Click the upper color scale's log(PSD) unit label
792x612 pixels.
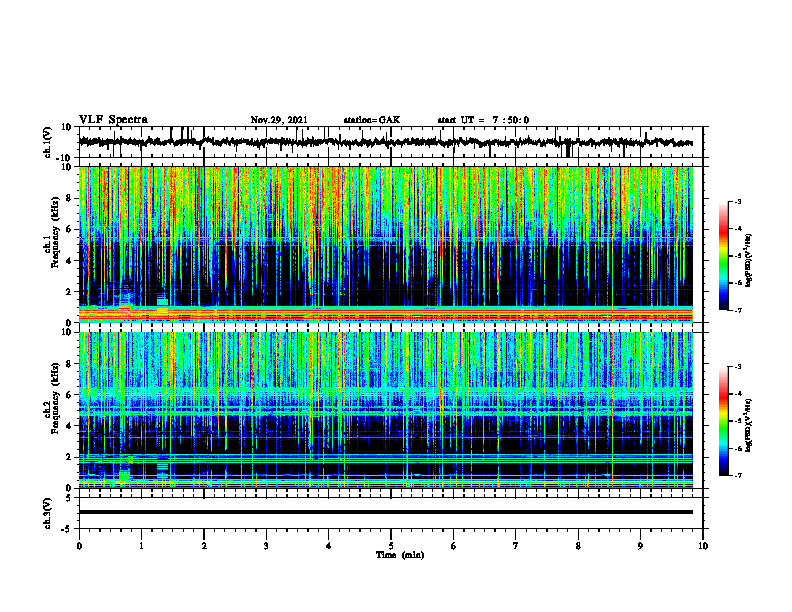tap(749, 261)
